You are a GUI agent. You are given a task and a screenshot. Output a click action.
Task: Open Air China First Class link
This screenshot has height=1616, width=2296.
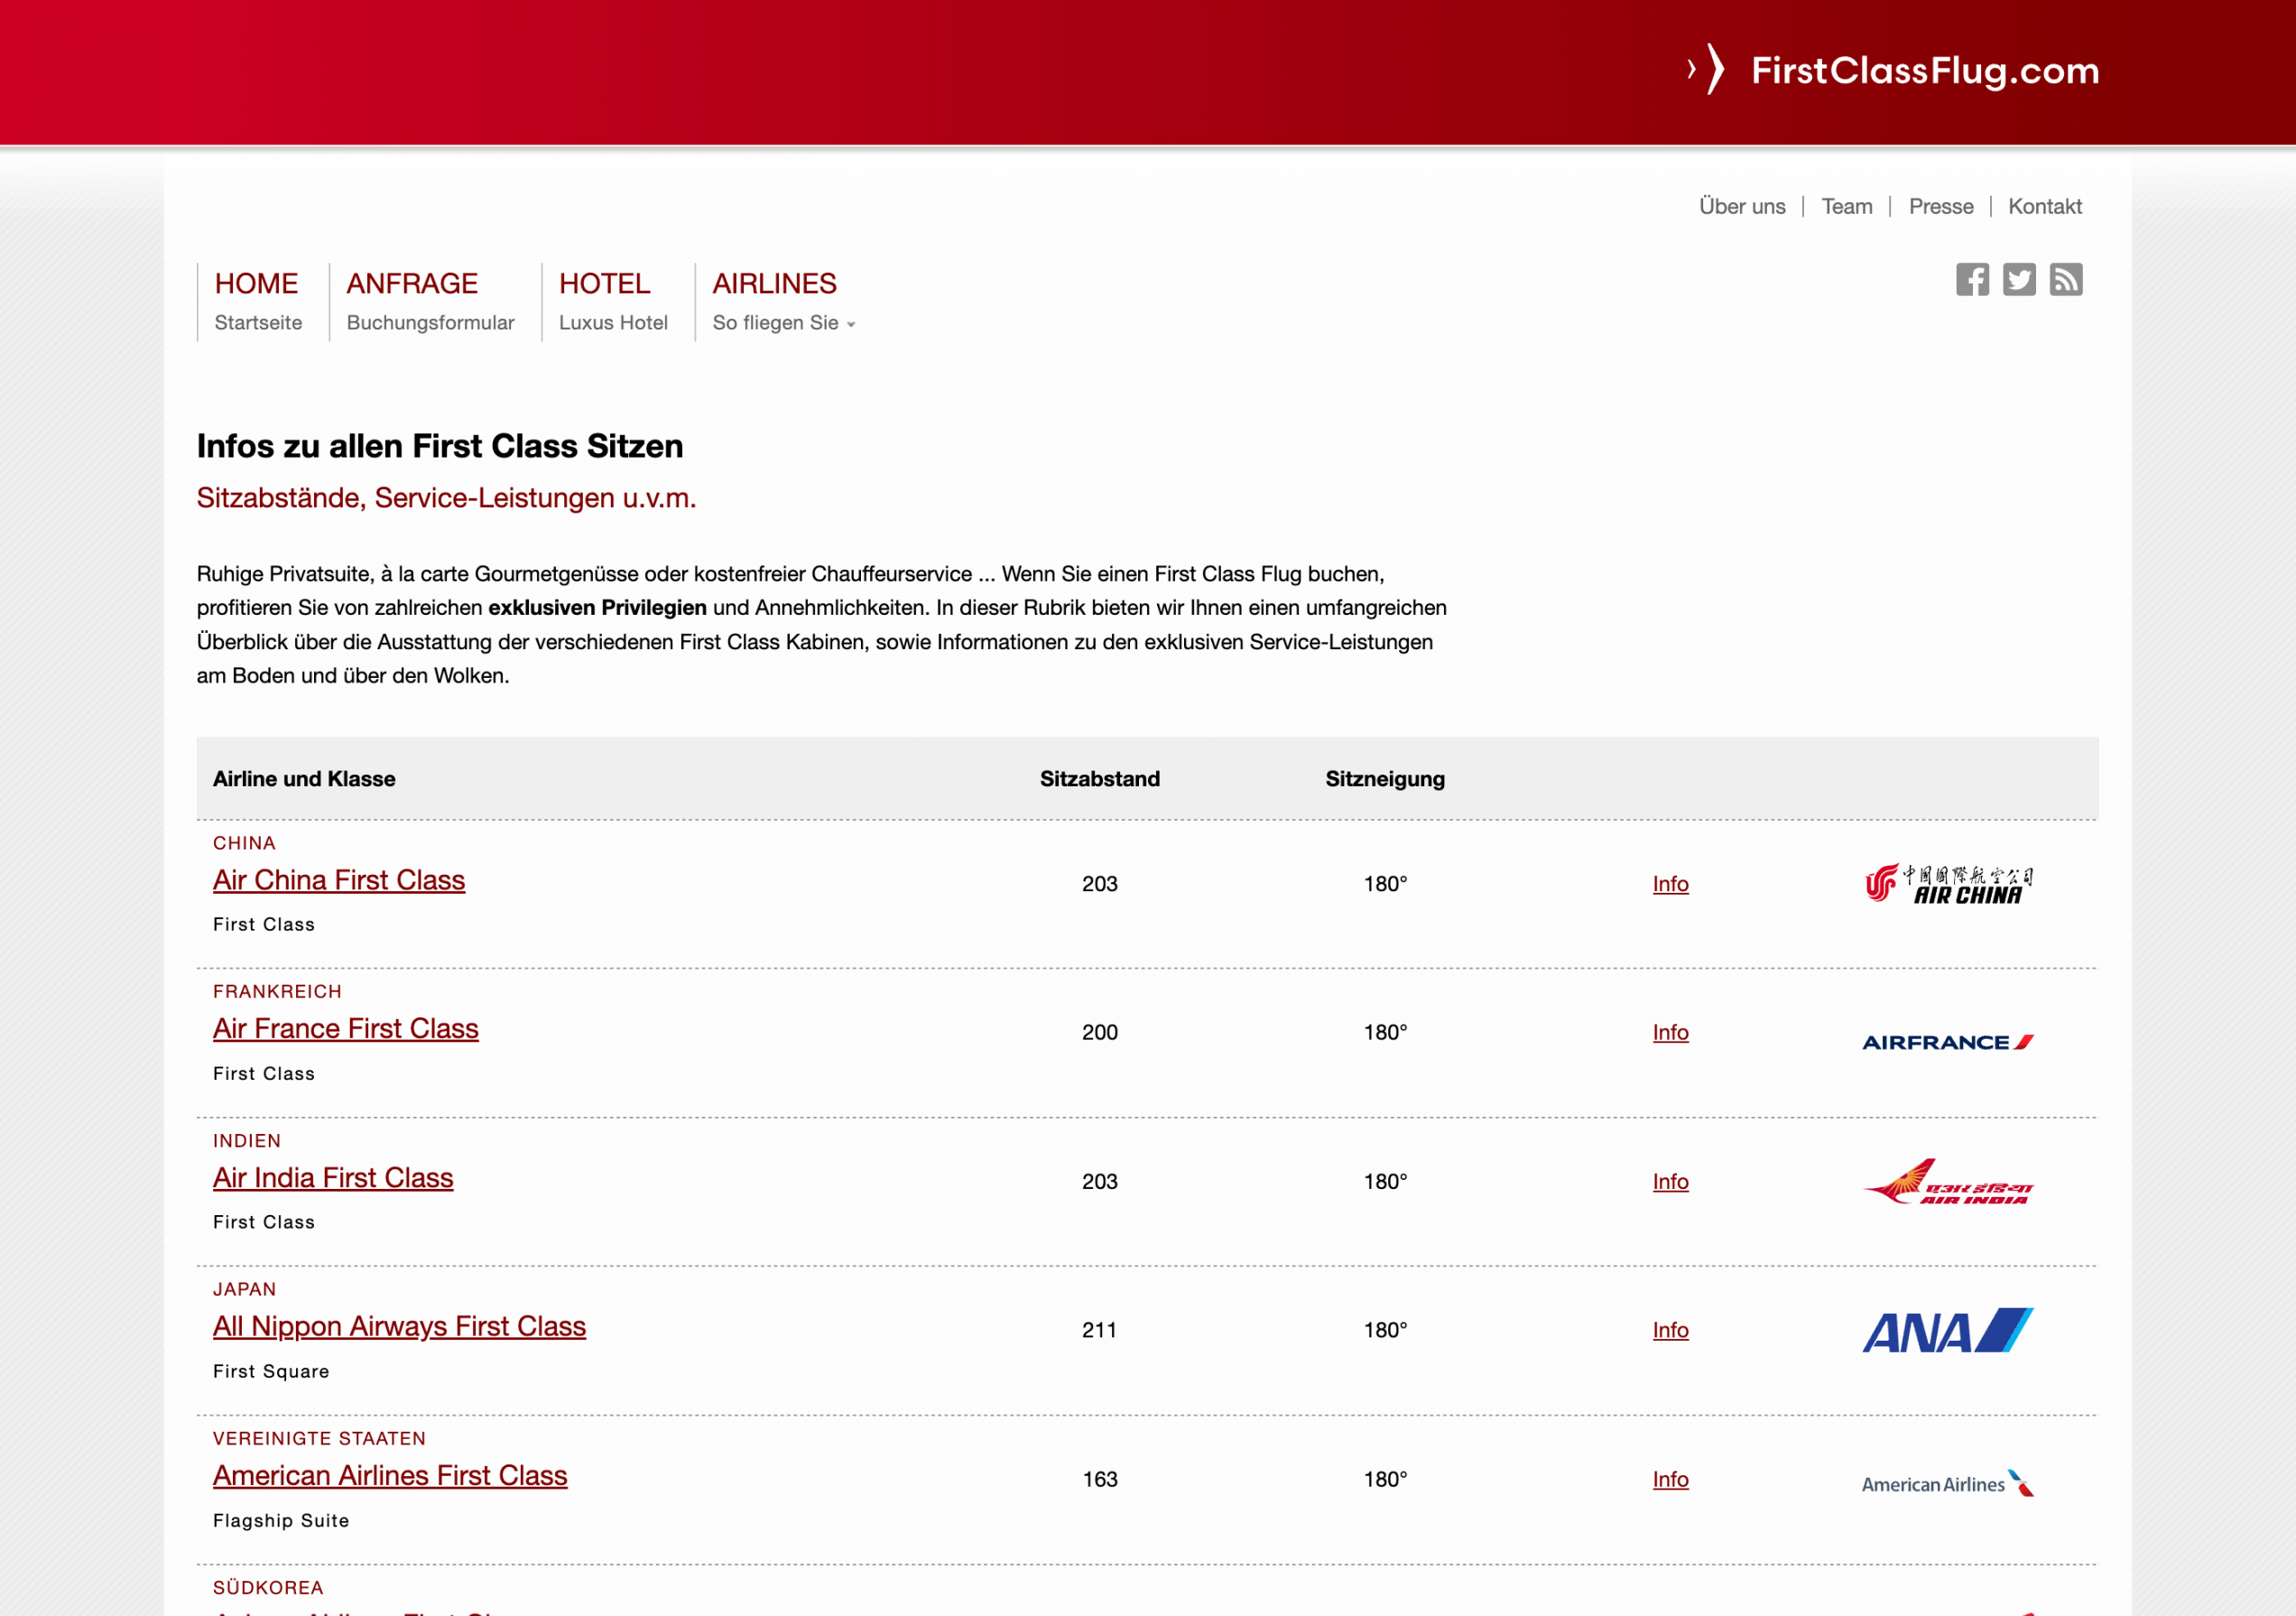pyautogui.click(x=339, y=880)
